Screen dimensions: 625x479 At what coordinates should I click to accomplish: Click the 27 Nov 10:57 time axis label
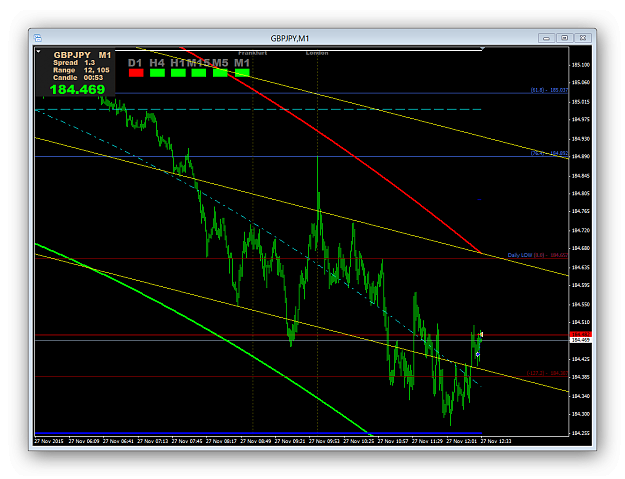coord(393,441)
